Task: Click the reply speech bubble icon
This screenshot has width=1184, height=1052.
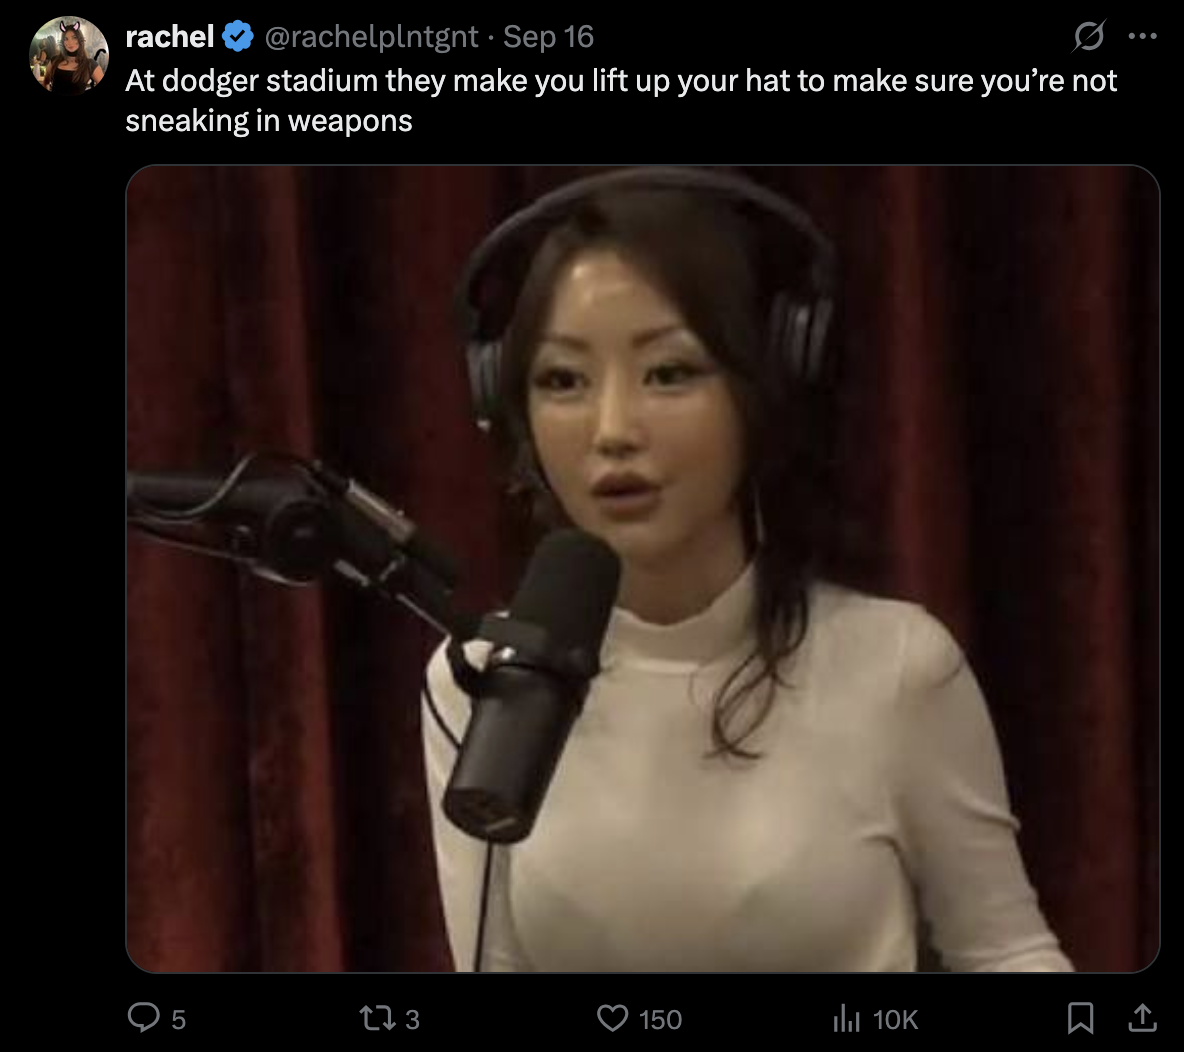Action: coord(143,1017)
